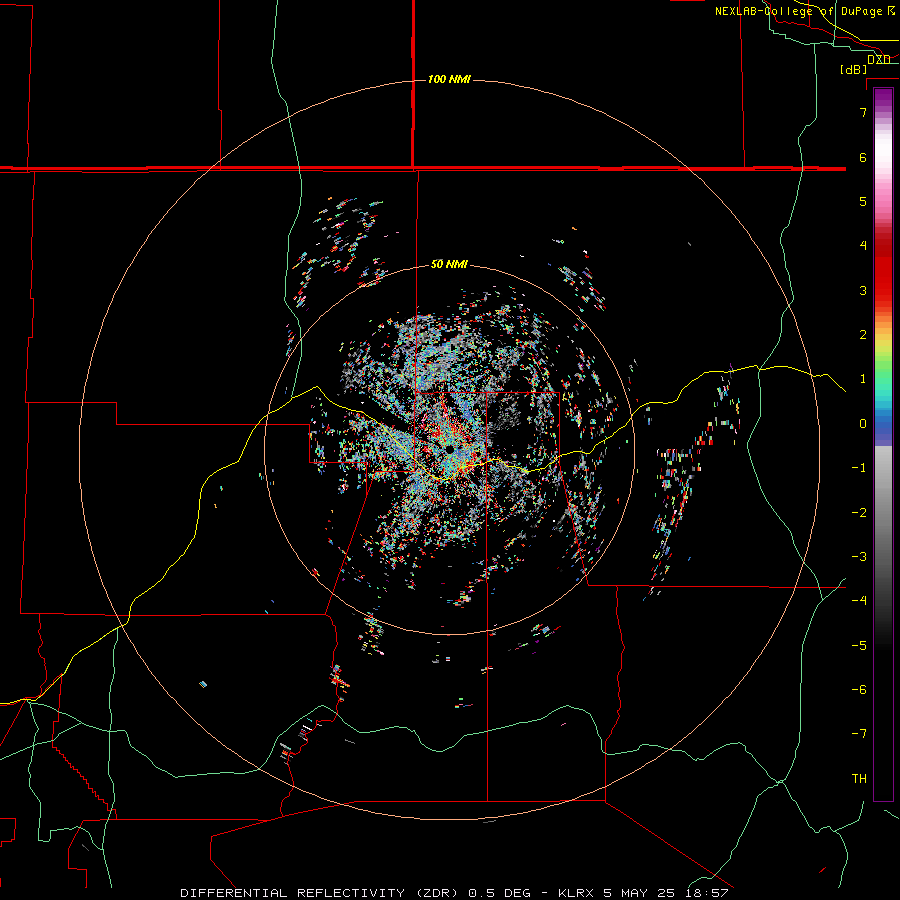
Task: Click the -7 value on the color scale
Action: click(859, 734)
